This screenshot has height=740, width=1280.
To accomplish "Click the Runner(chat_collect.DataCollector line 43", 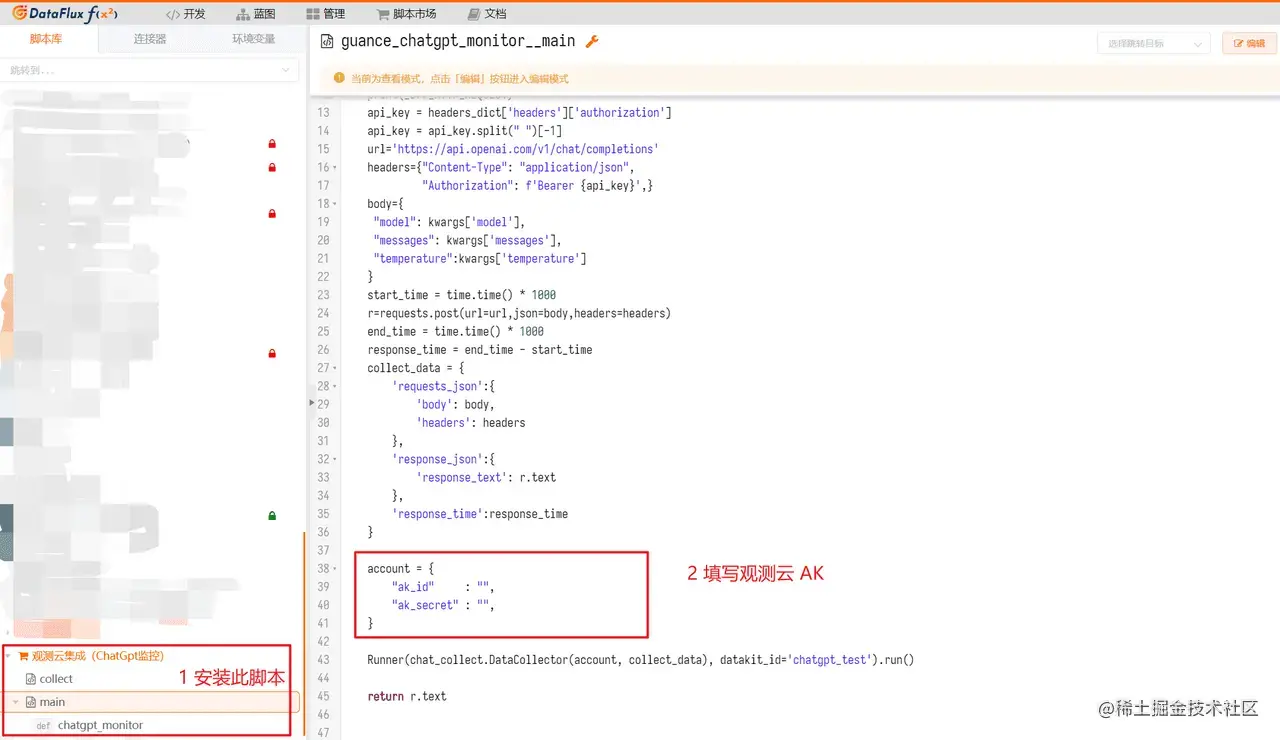I will coord(641,660).
